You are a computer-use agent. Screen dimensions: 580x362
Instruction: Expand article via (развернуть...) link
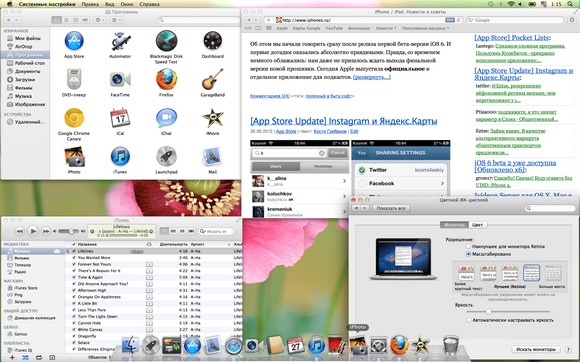pyautogui.click(x=372, y=77)
